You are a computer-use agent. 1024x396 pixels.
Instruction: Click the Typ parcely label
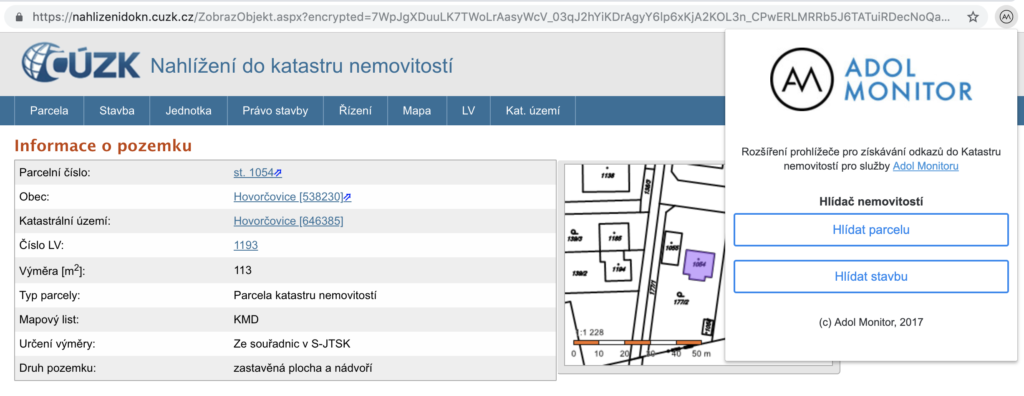click(x=50, y=295)
